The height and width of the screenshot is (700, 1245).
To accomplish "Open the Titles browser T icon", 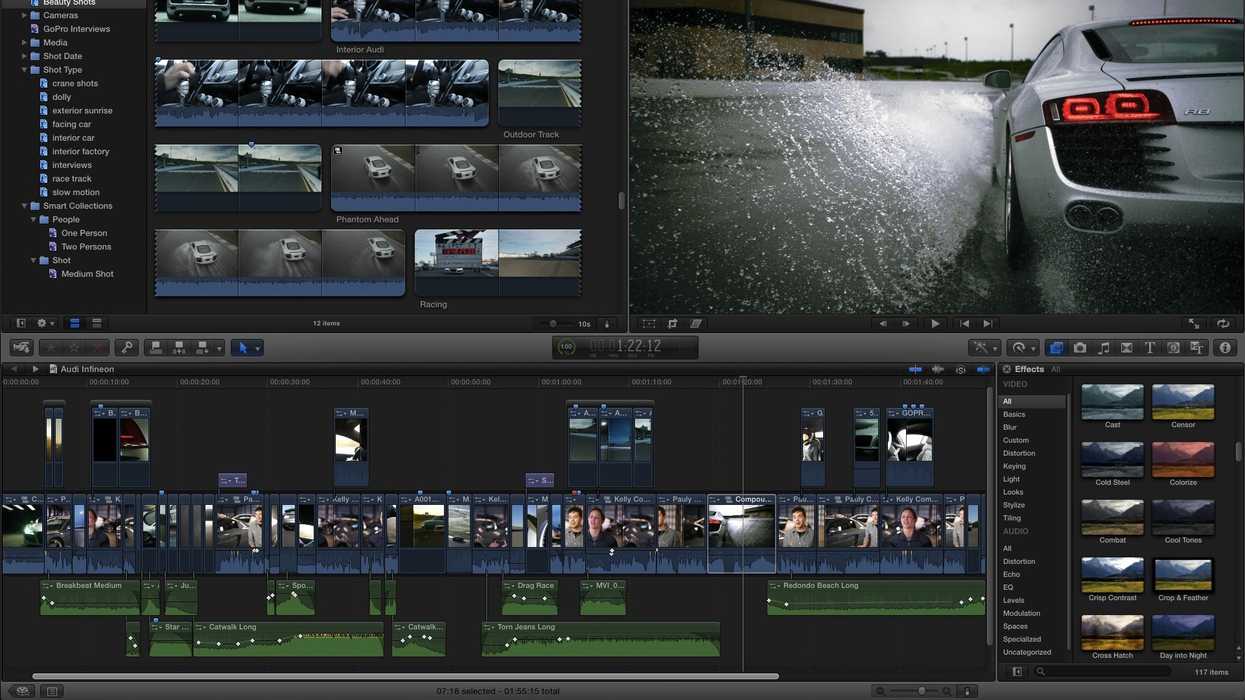I will [1150, 348].
